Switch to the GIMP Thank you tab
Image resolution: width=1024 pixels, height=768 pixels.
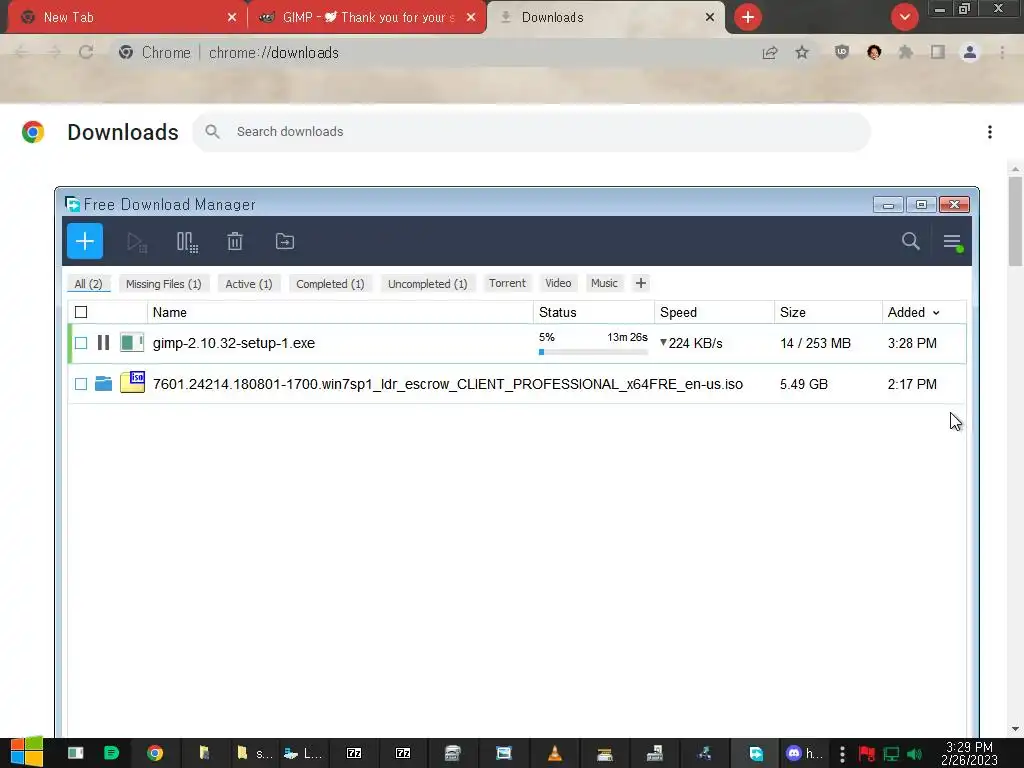(x=367, y=18)
